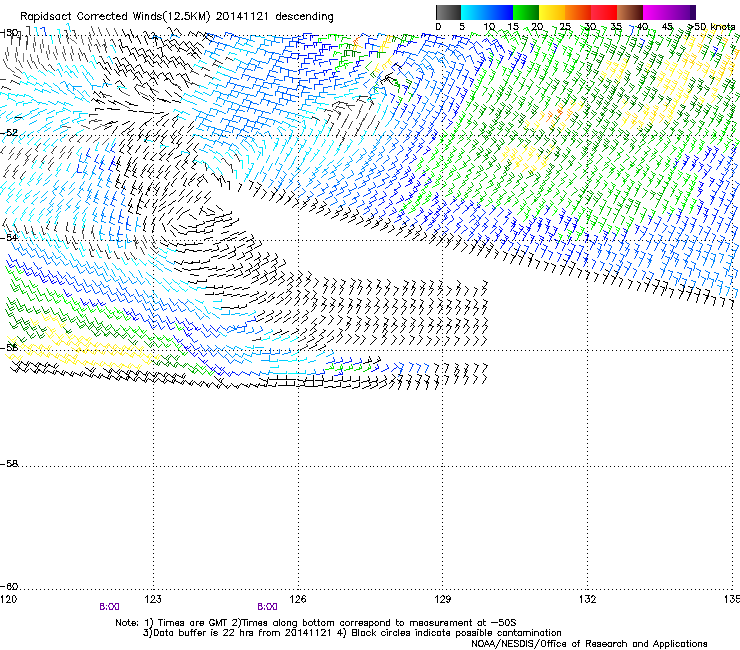Click the green 15–20 knots color segment
The image size is (740, 650).
click(526, 12)
